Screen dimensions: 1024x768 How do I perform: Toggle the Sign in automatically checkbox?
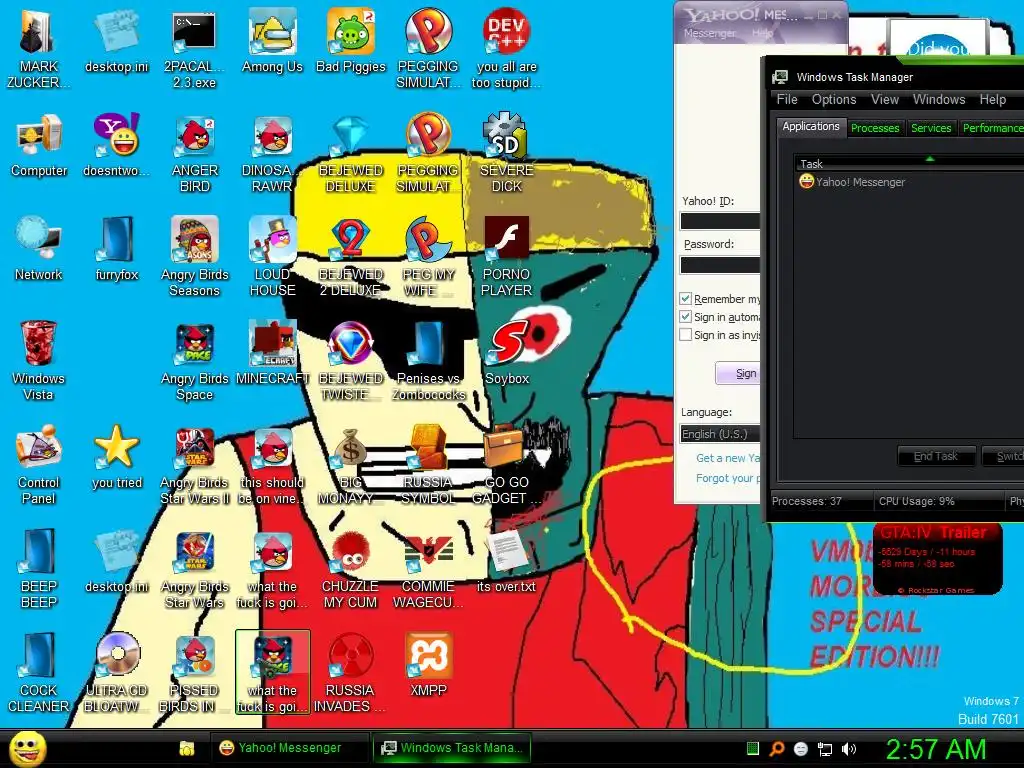[685, 317]
